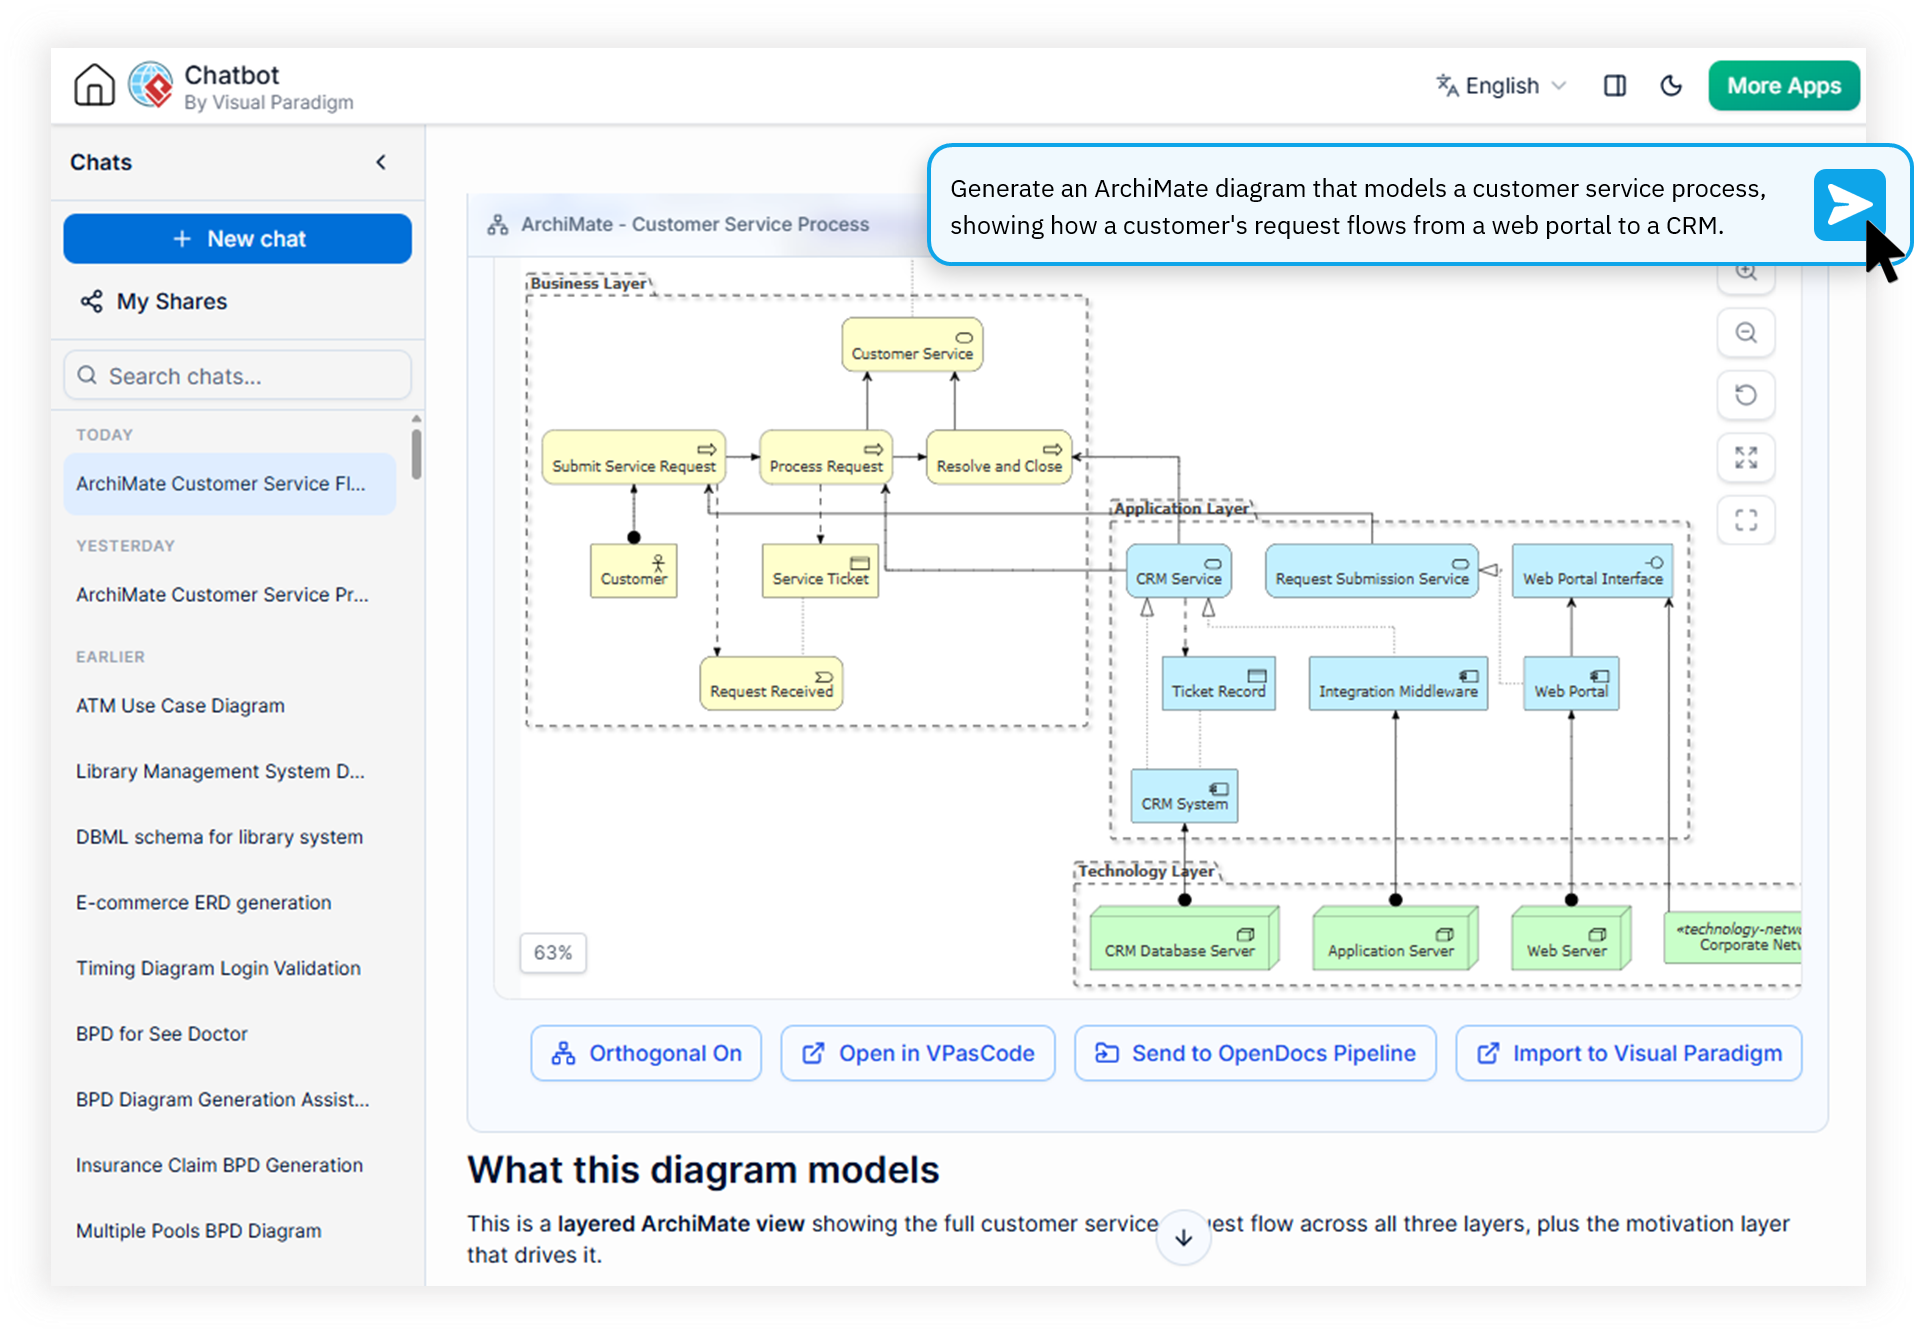
Task: Click Import to Visual Paradigm
Action: point(1629,1053)
